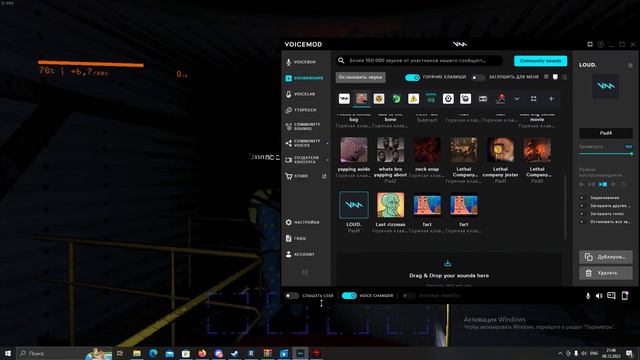Open the Гиды guides page
Screen dimensions: 640x360
point(296,238)
